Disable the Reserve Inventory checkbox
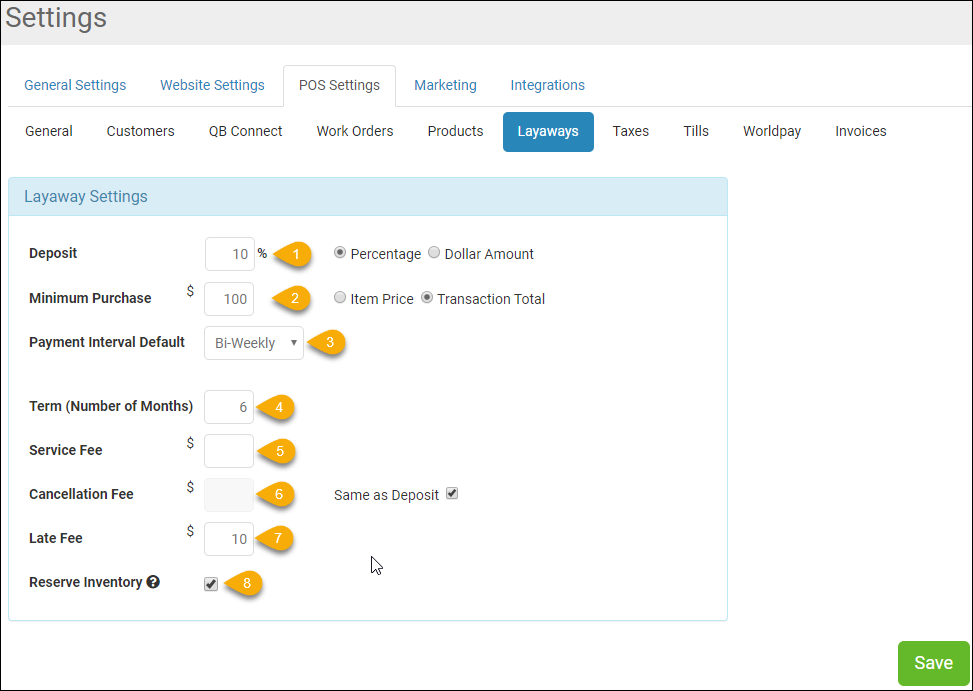Screen dimensions: 973x691 coord(210,583)
